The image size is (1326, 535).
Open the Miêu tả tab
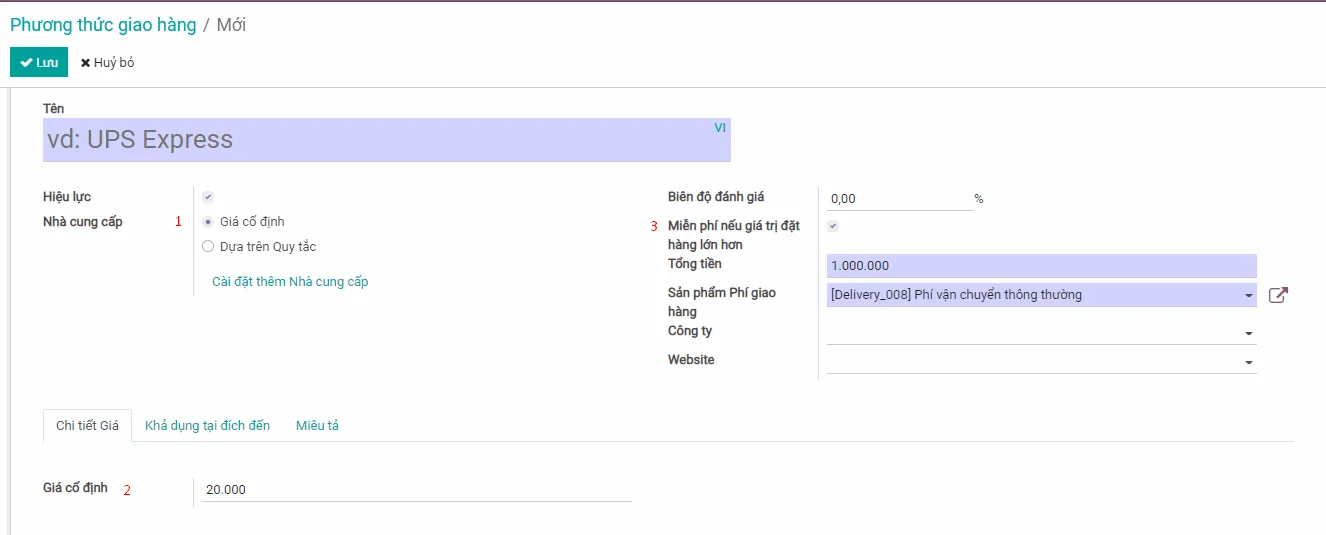click(317, 426)
